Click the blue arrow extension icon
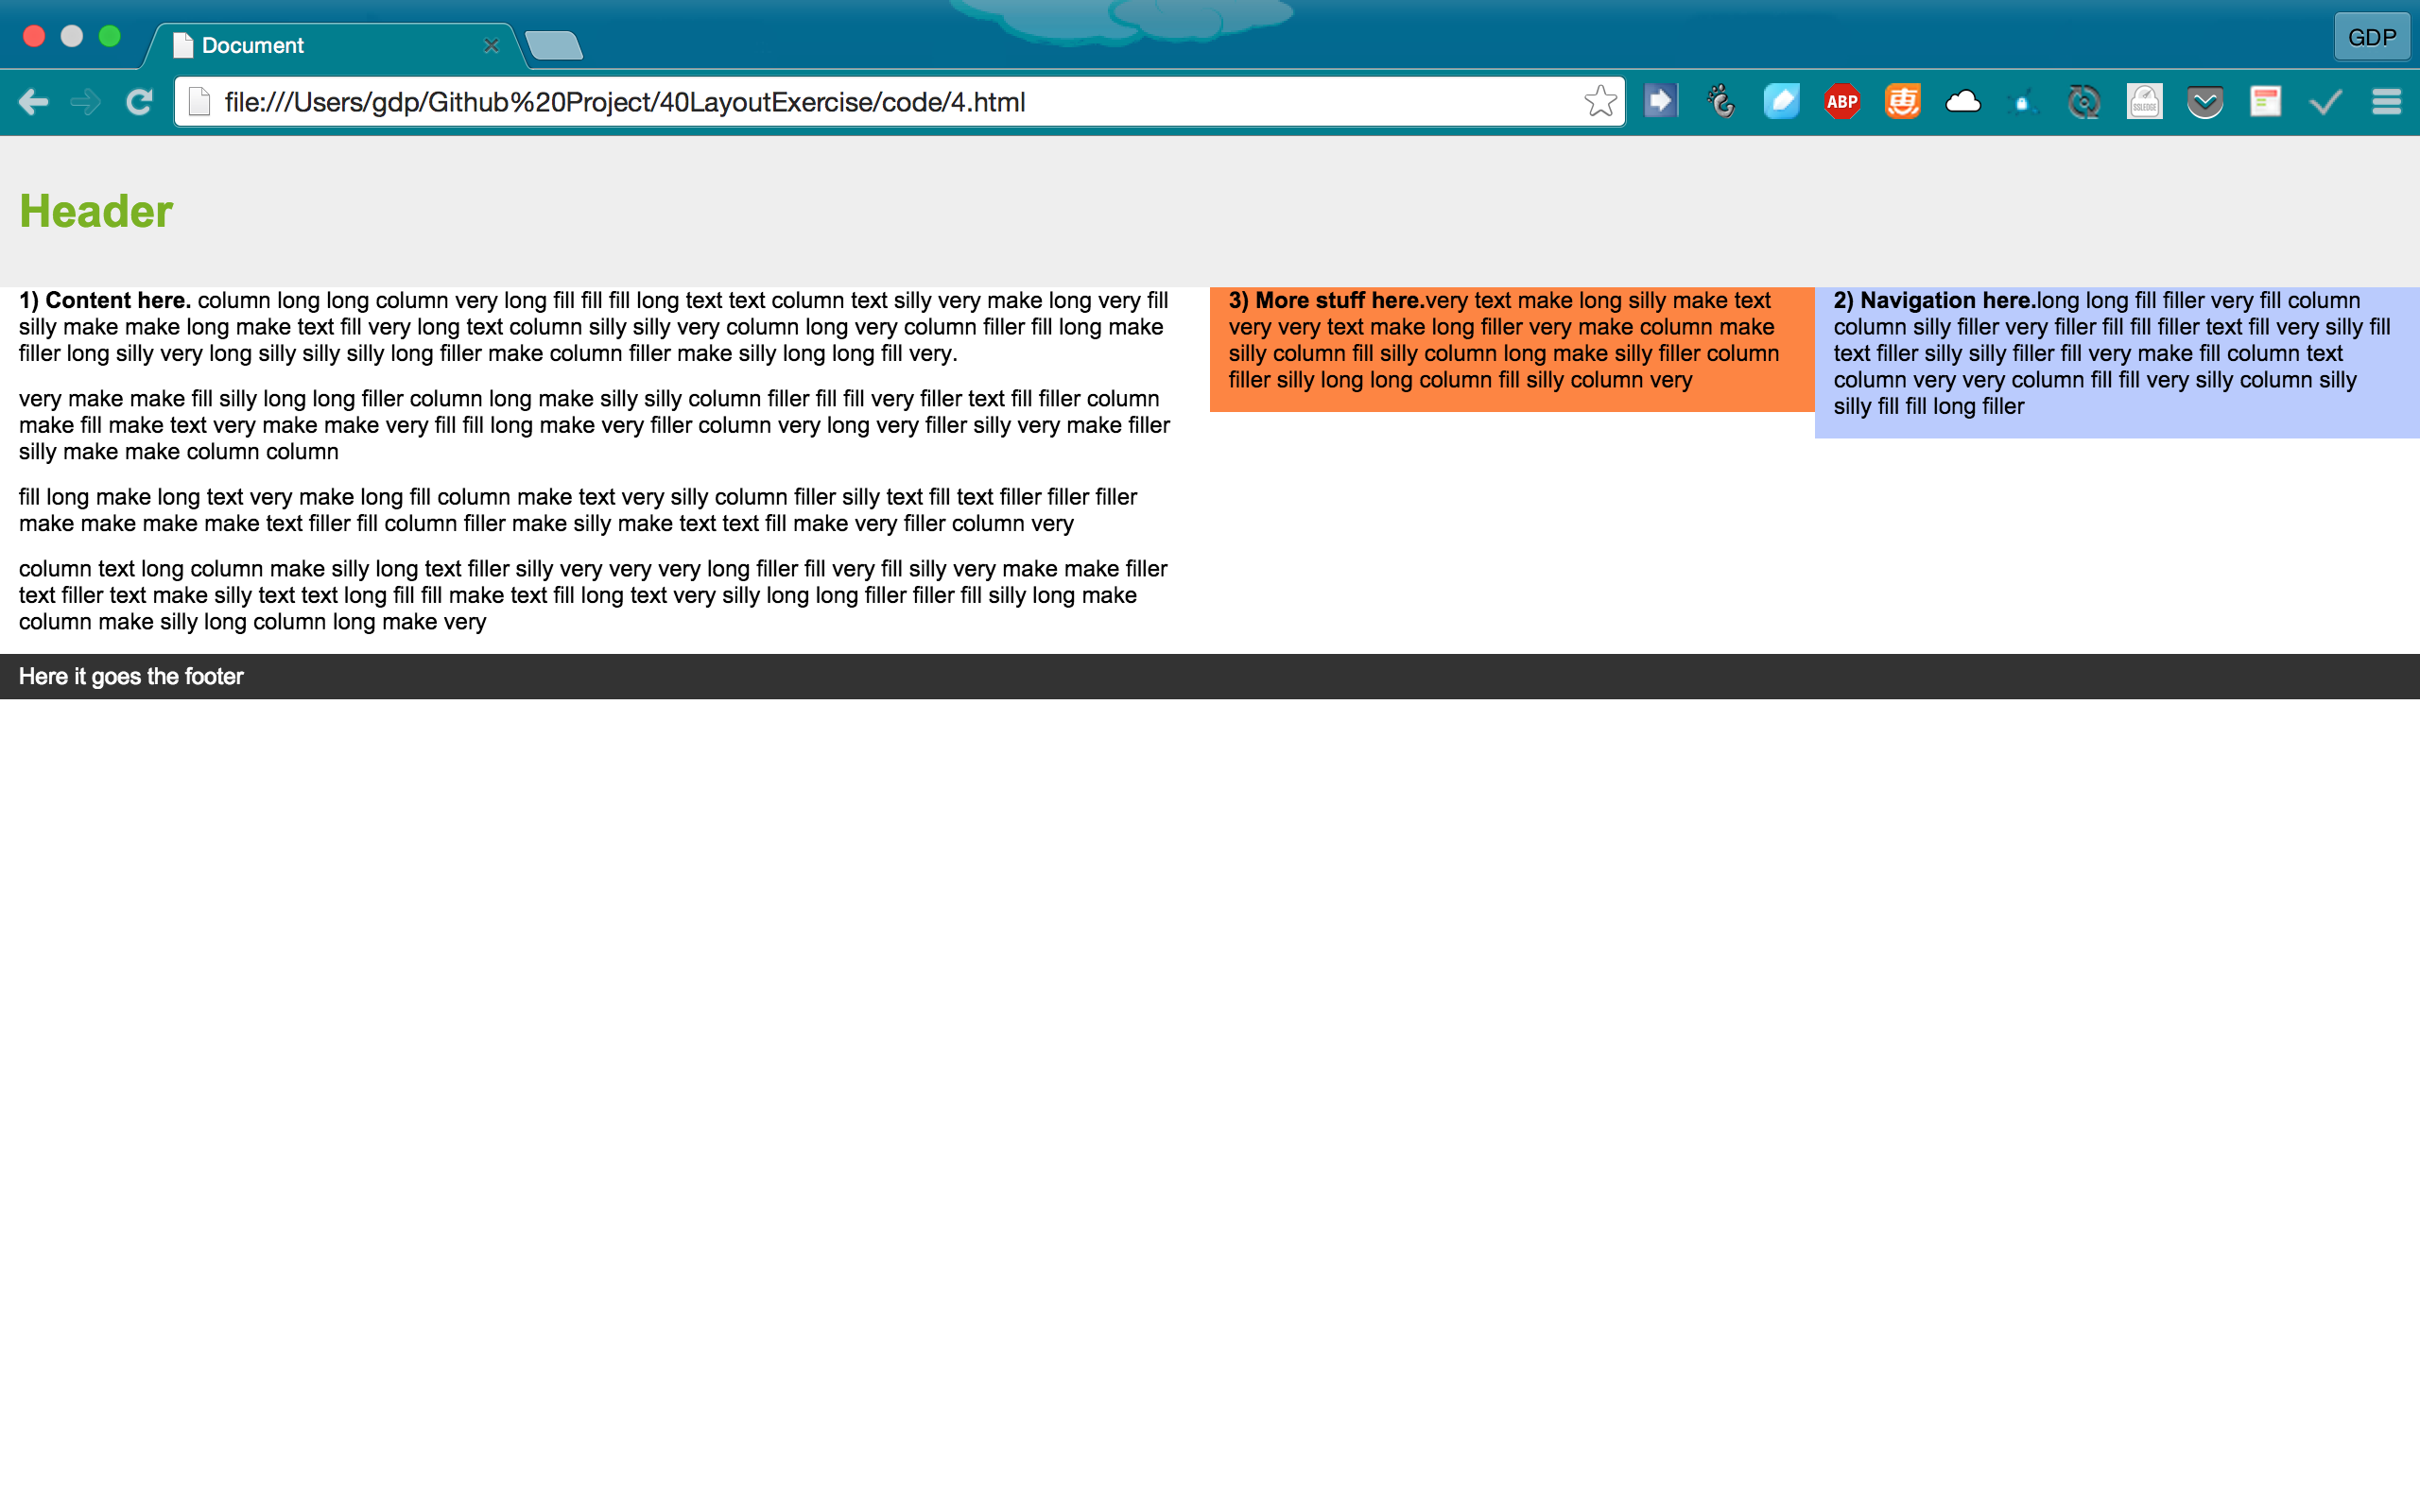Image resolution: width=2420 pixels, height=1512 pixels. pyautogui.click(x=1660, y=102)
